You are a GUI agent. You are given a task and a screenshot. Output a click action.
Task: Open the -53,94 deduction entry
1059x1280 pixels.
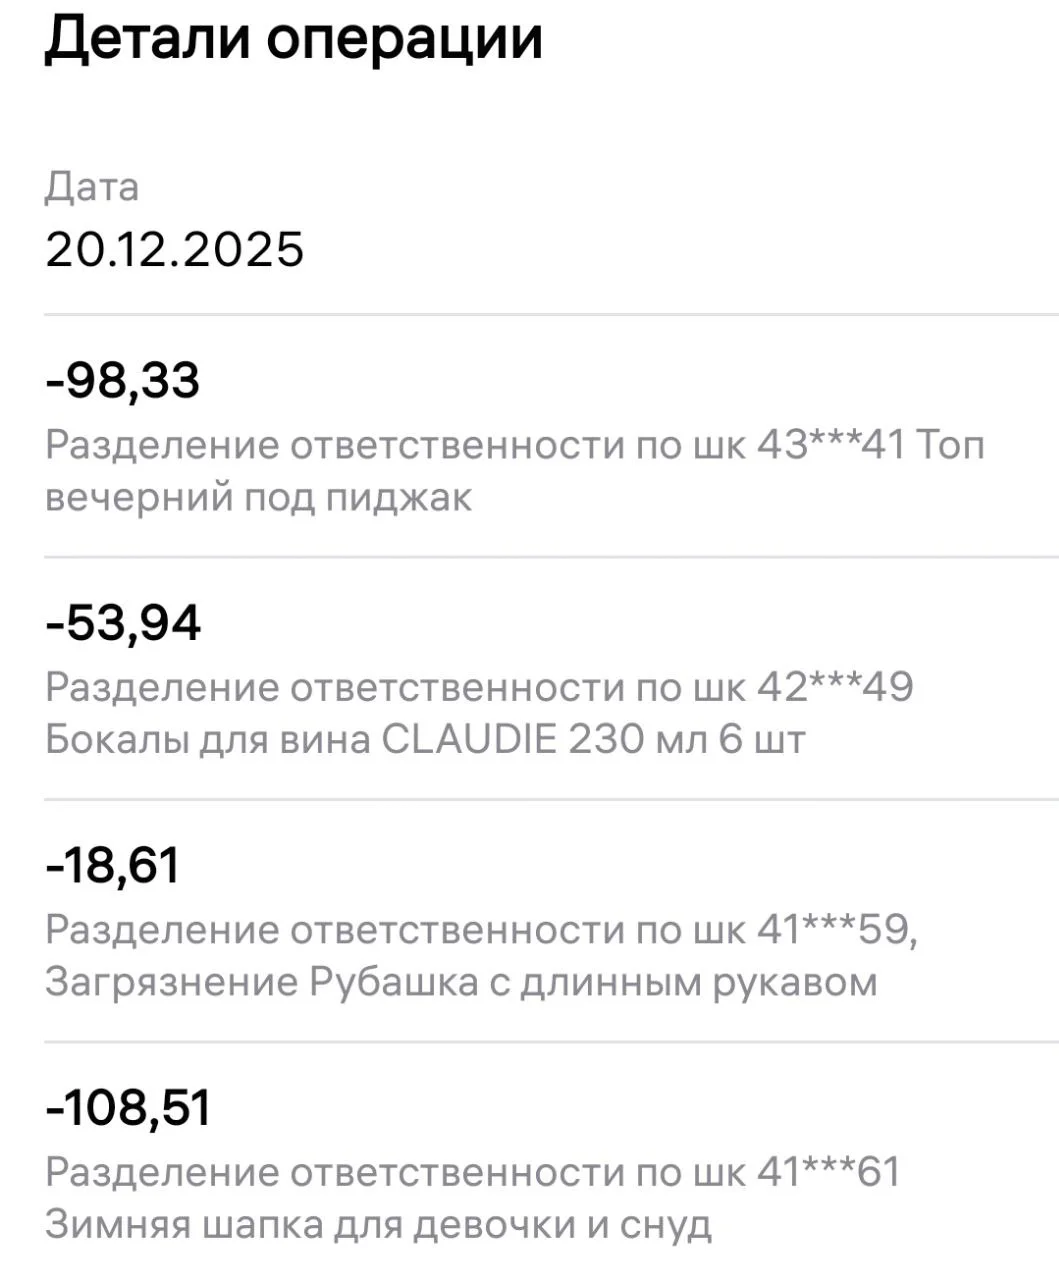[x=123, y=623]
